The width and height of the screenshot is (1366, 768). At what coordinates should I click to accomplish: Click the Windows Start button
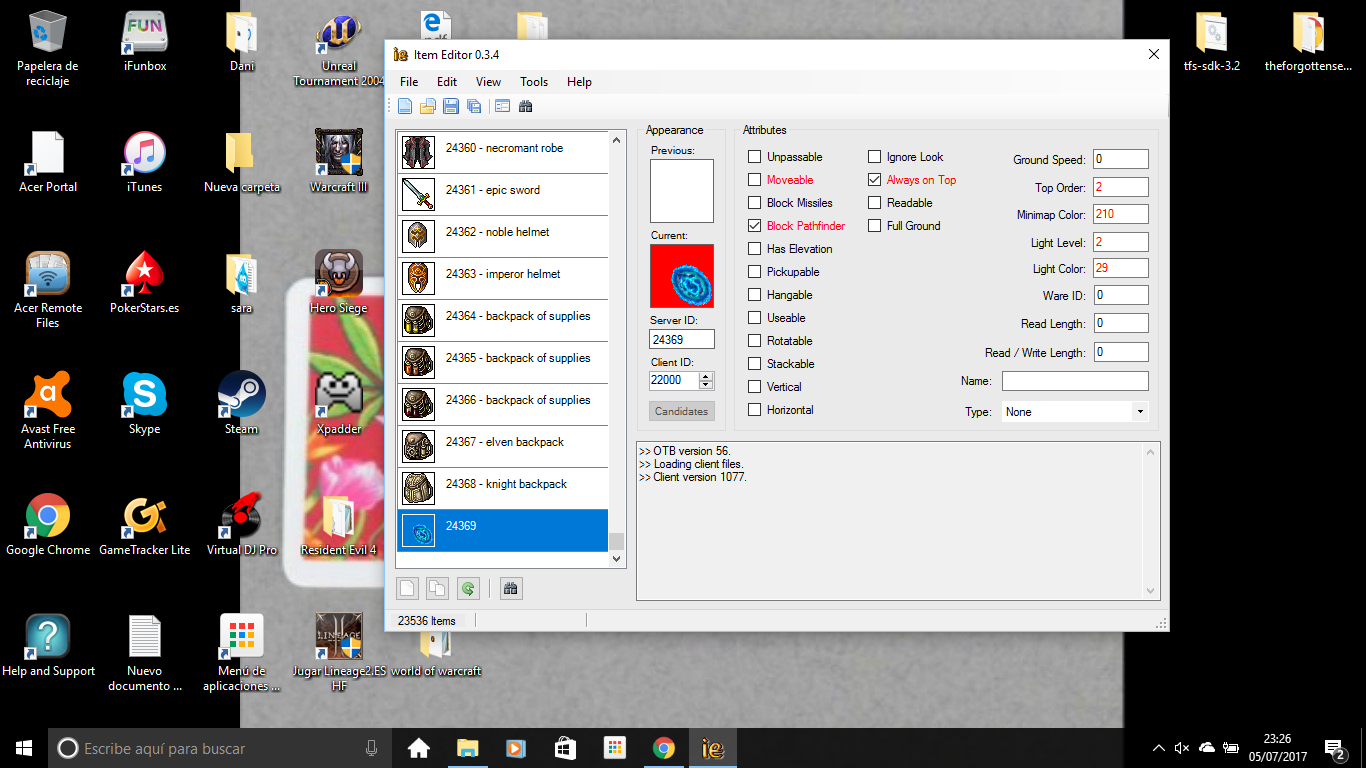pyautogui.click(x=24, y=748)
